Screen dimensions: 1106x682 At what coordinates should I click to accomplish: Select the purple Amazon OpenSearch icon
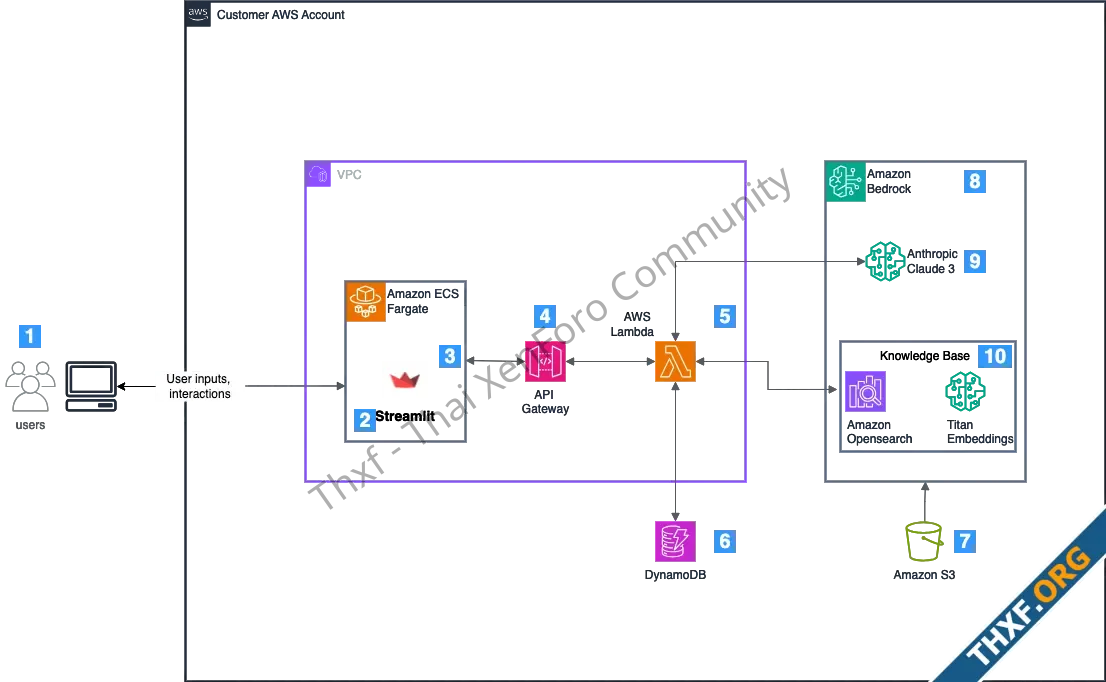coord(865,392)
